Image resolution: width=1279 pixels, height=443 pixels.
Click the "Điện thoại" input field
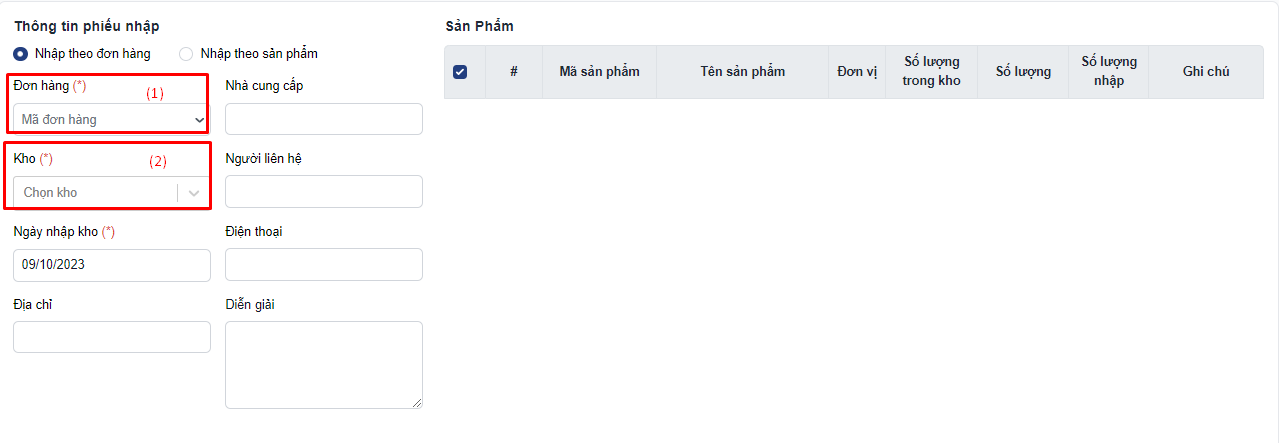324,265
